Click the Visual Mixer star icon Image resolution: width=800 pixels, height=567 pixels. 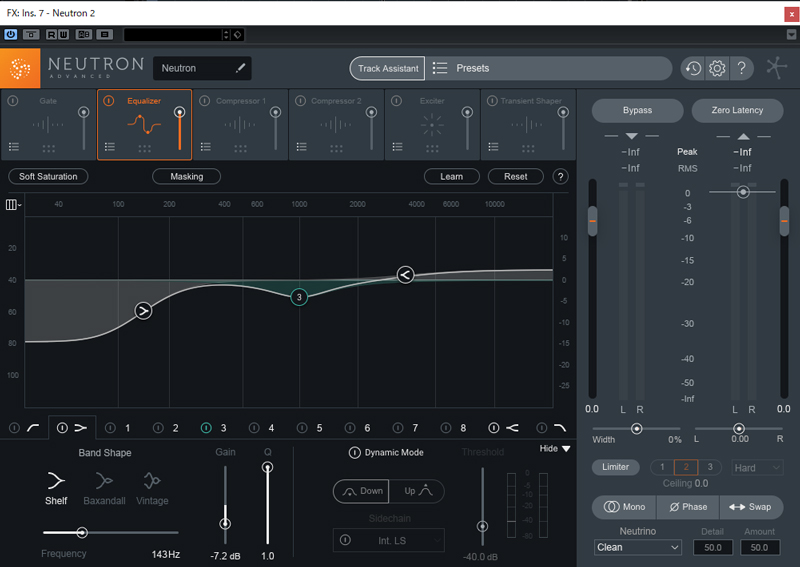[x=776, y=67]
